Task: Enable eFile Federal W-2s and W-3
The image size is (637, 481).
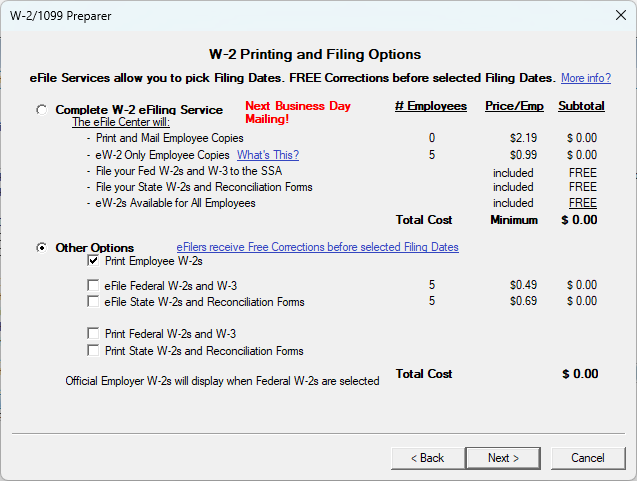Action: (x=94, y=286)
